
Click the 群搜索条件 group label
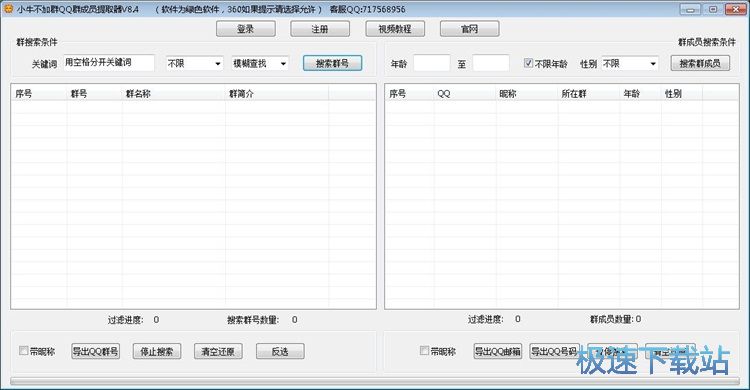(37, 42)
